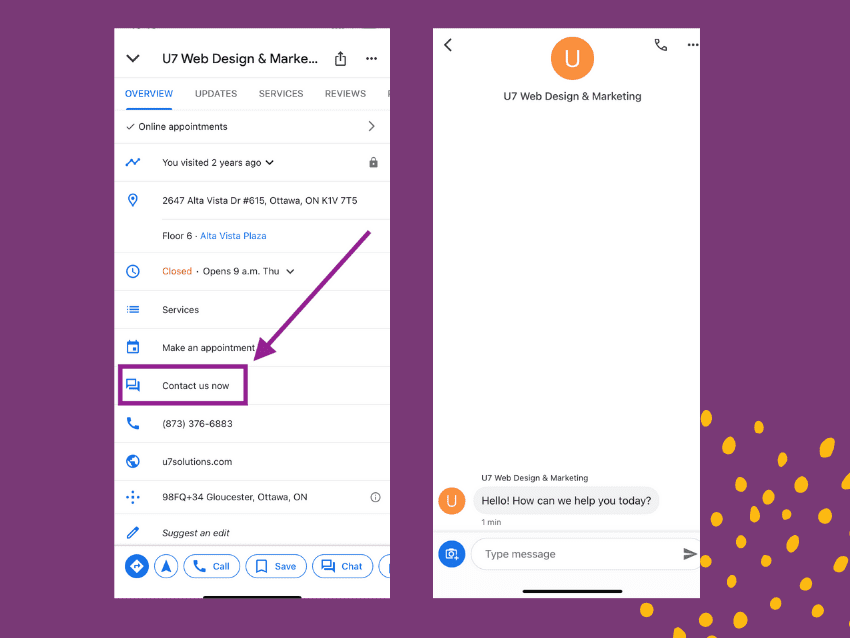The width and height of the screenshot is (850, 638).
Task: Tap the location pin icon beside the address
Action: point(133,200)
